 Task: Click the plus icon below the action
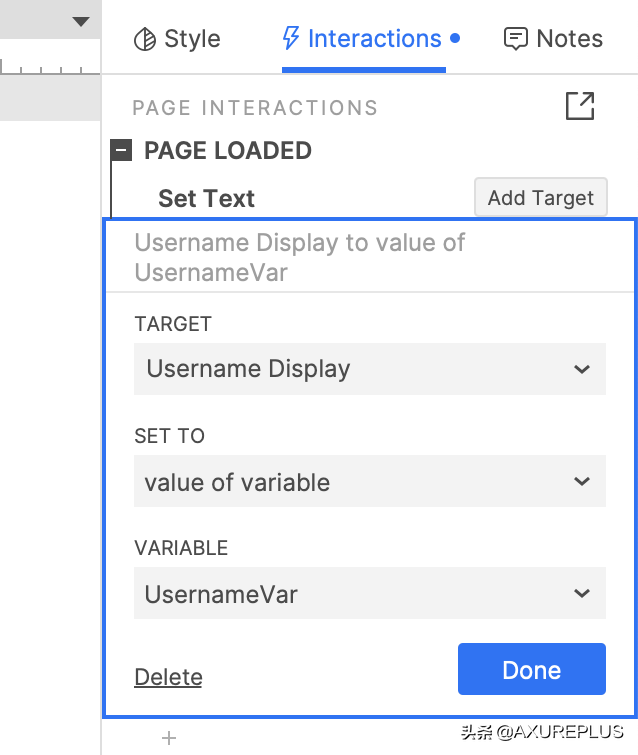[x=169, y=738]
